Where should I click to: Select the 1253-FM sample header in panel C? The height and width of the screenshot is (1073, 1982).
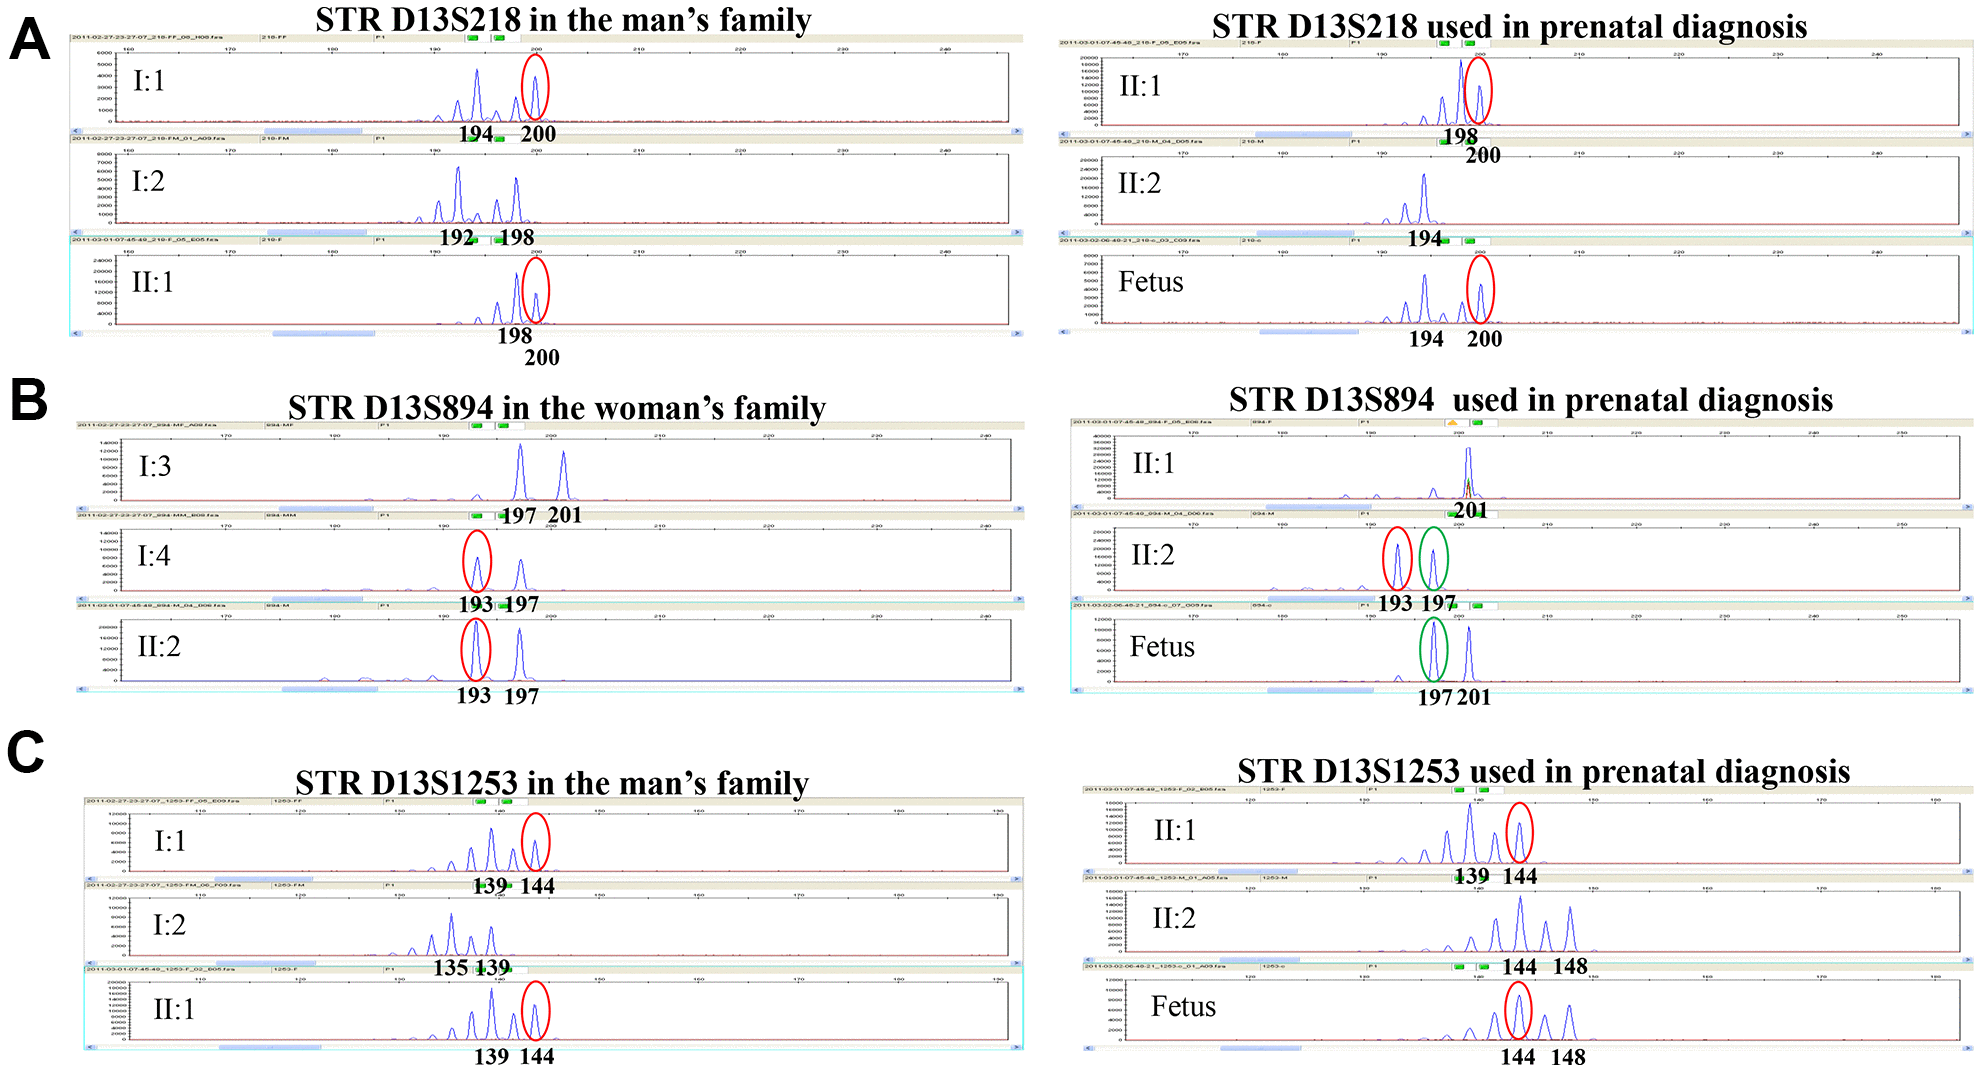tap(288, 884)
